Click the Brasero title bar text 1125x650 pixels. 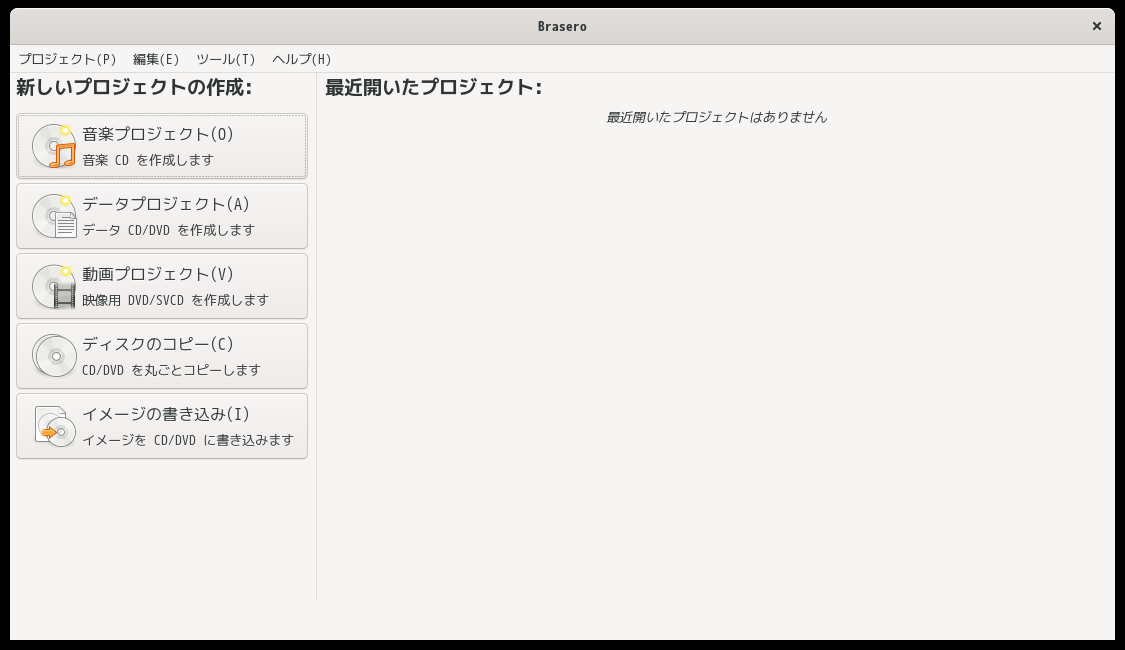click(562, 26)
